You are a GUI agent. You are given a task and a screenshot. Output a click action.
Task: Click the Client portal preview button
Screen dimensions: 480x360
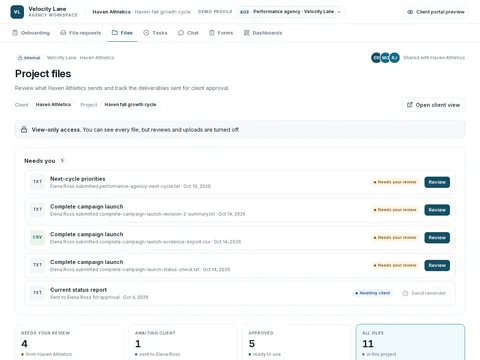[436, 12]
